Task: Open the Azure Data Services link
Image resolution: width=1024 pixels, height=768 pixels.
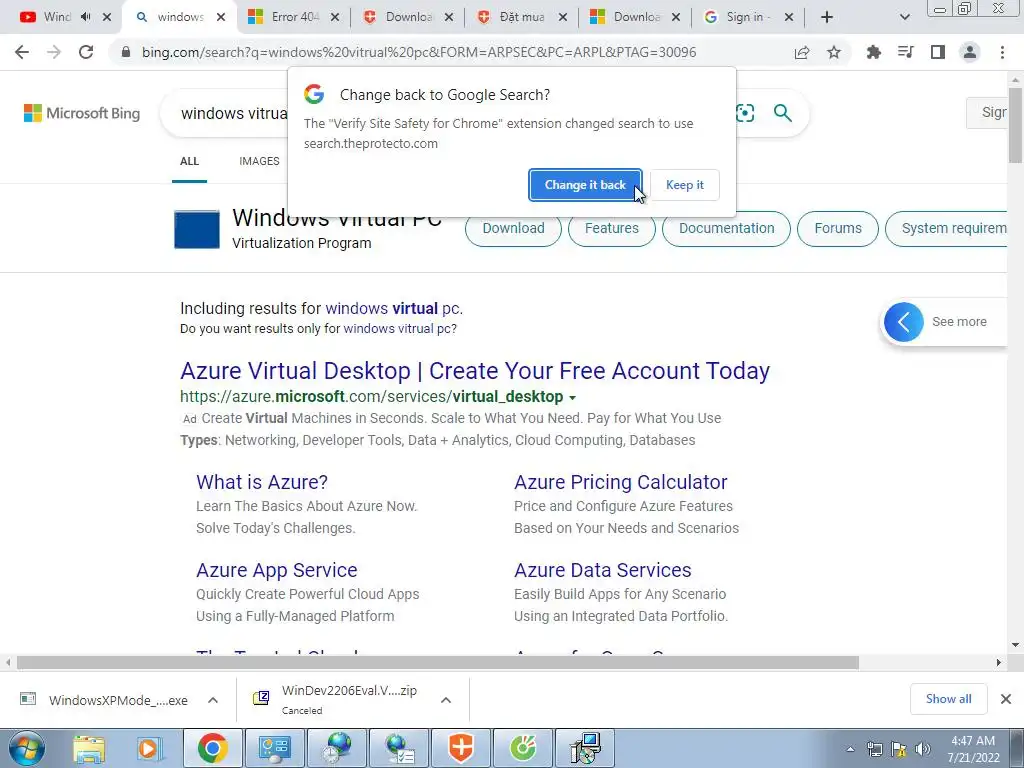Action: (x=603, y=570)
